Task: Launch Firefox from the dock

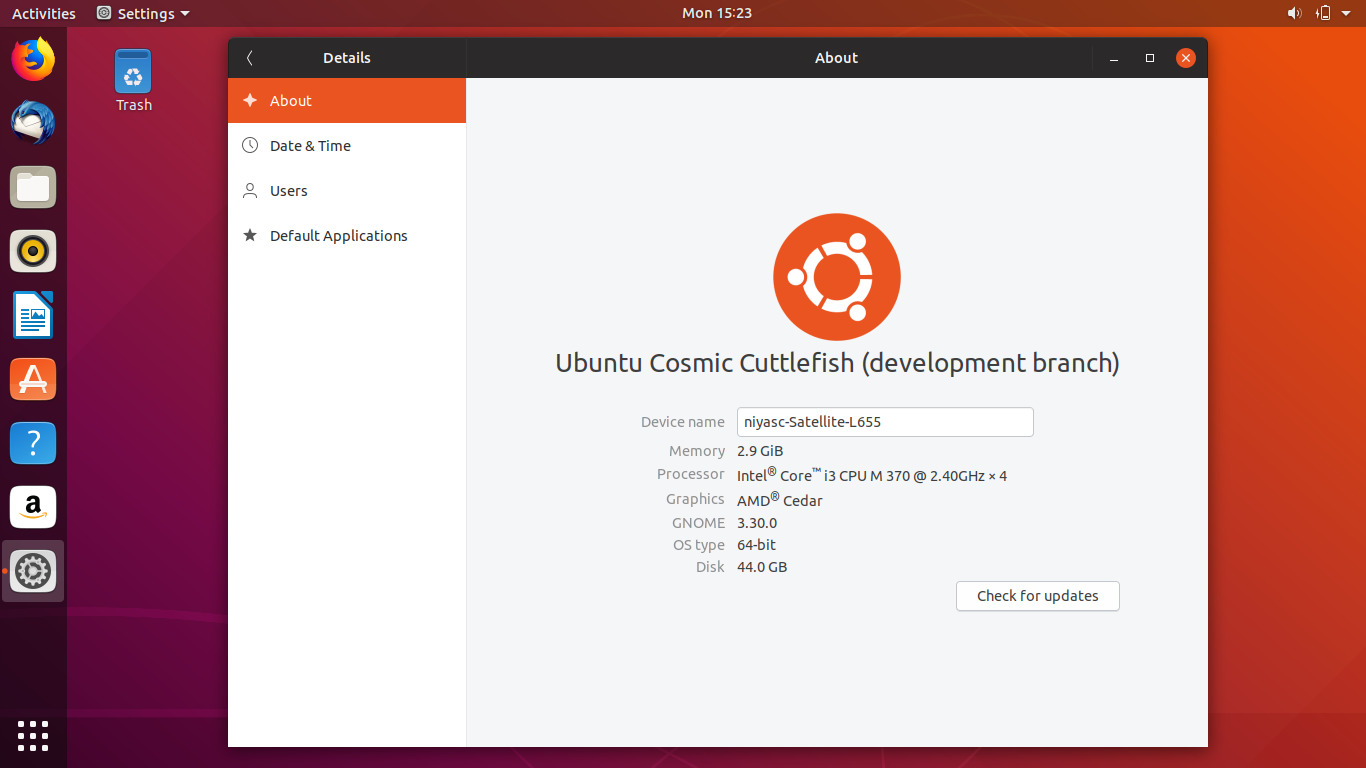Action: click(33, 59)
